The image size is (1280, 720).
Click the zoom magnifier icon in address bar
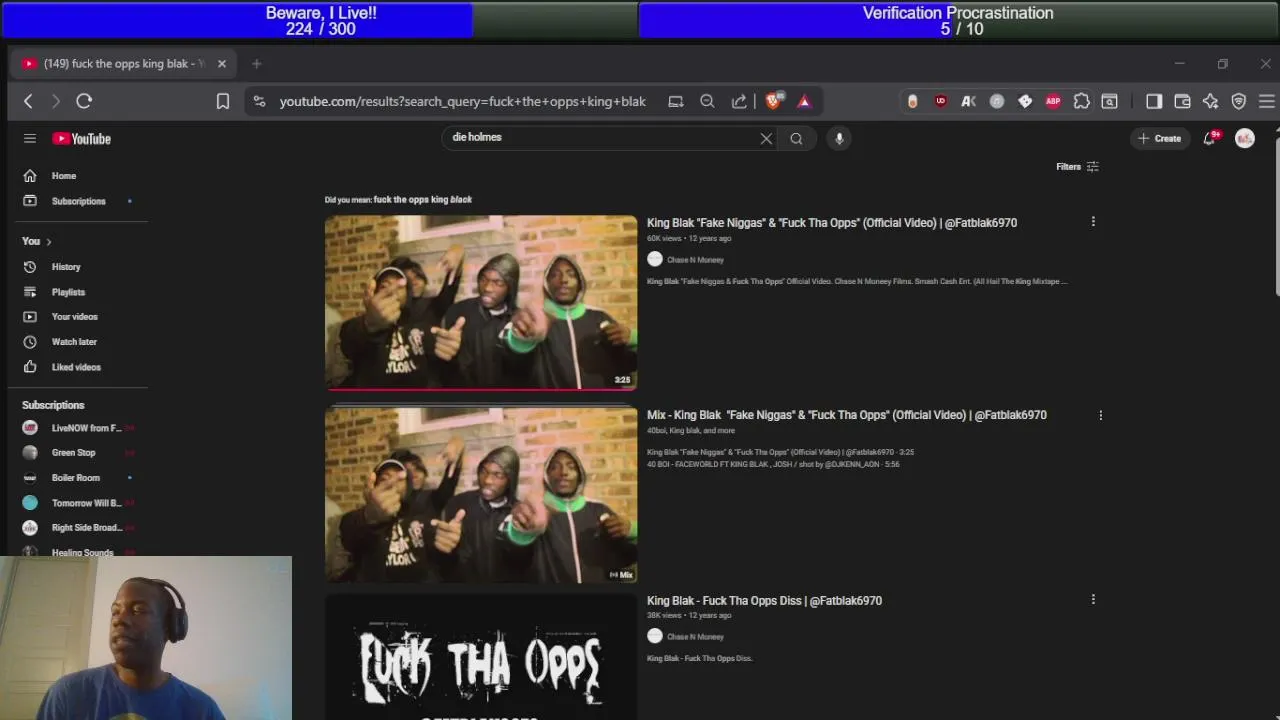(707, 101)
